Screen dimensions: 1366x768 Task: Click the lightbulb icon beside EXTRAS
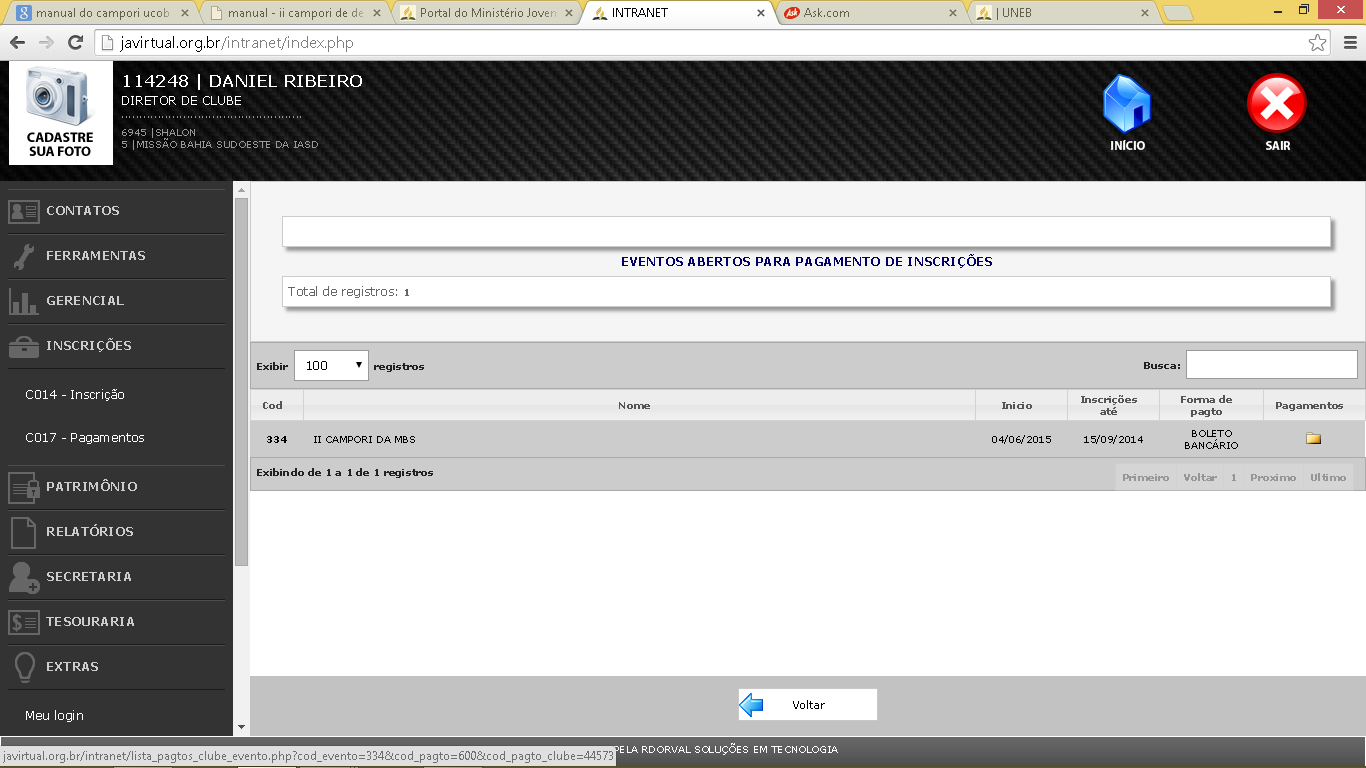click(x=23, y=667)
